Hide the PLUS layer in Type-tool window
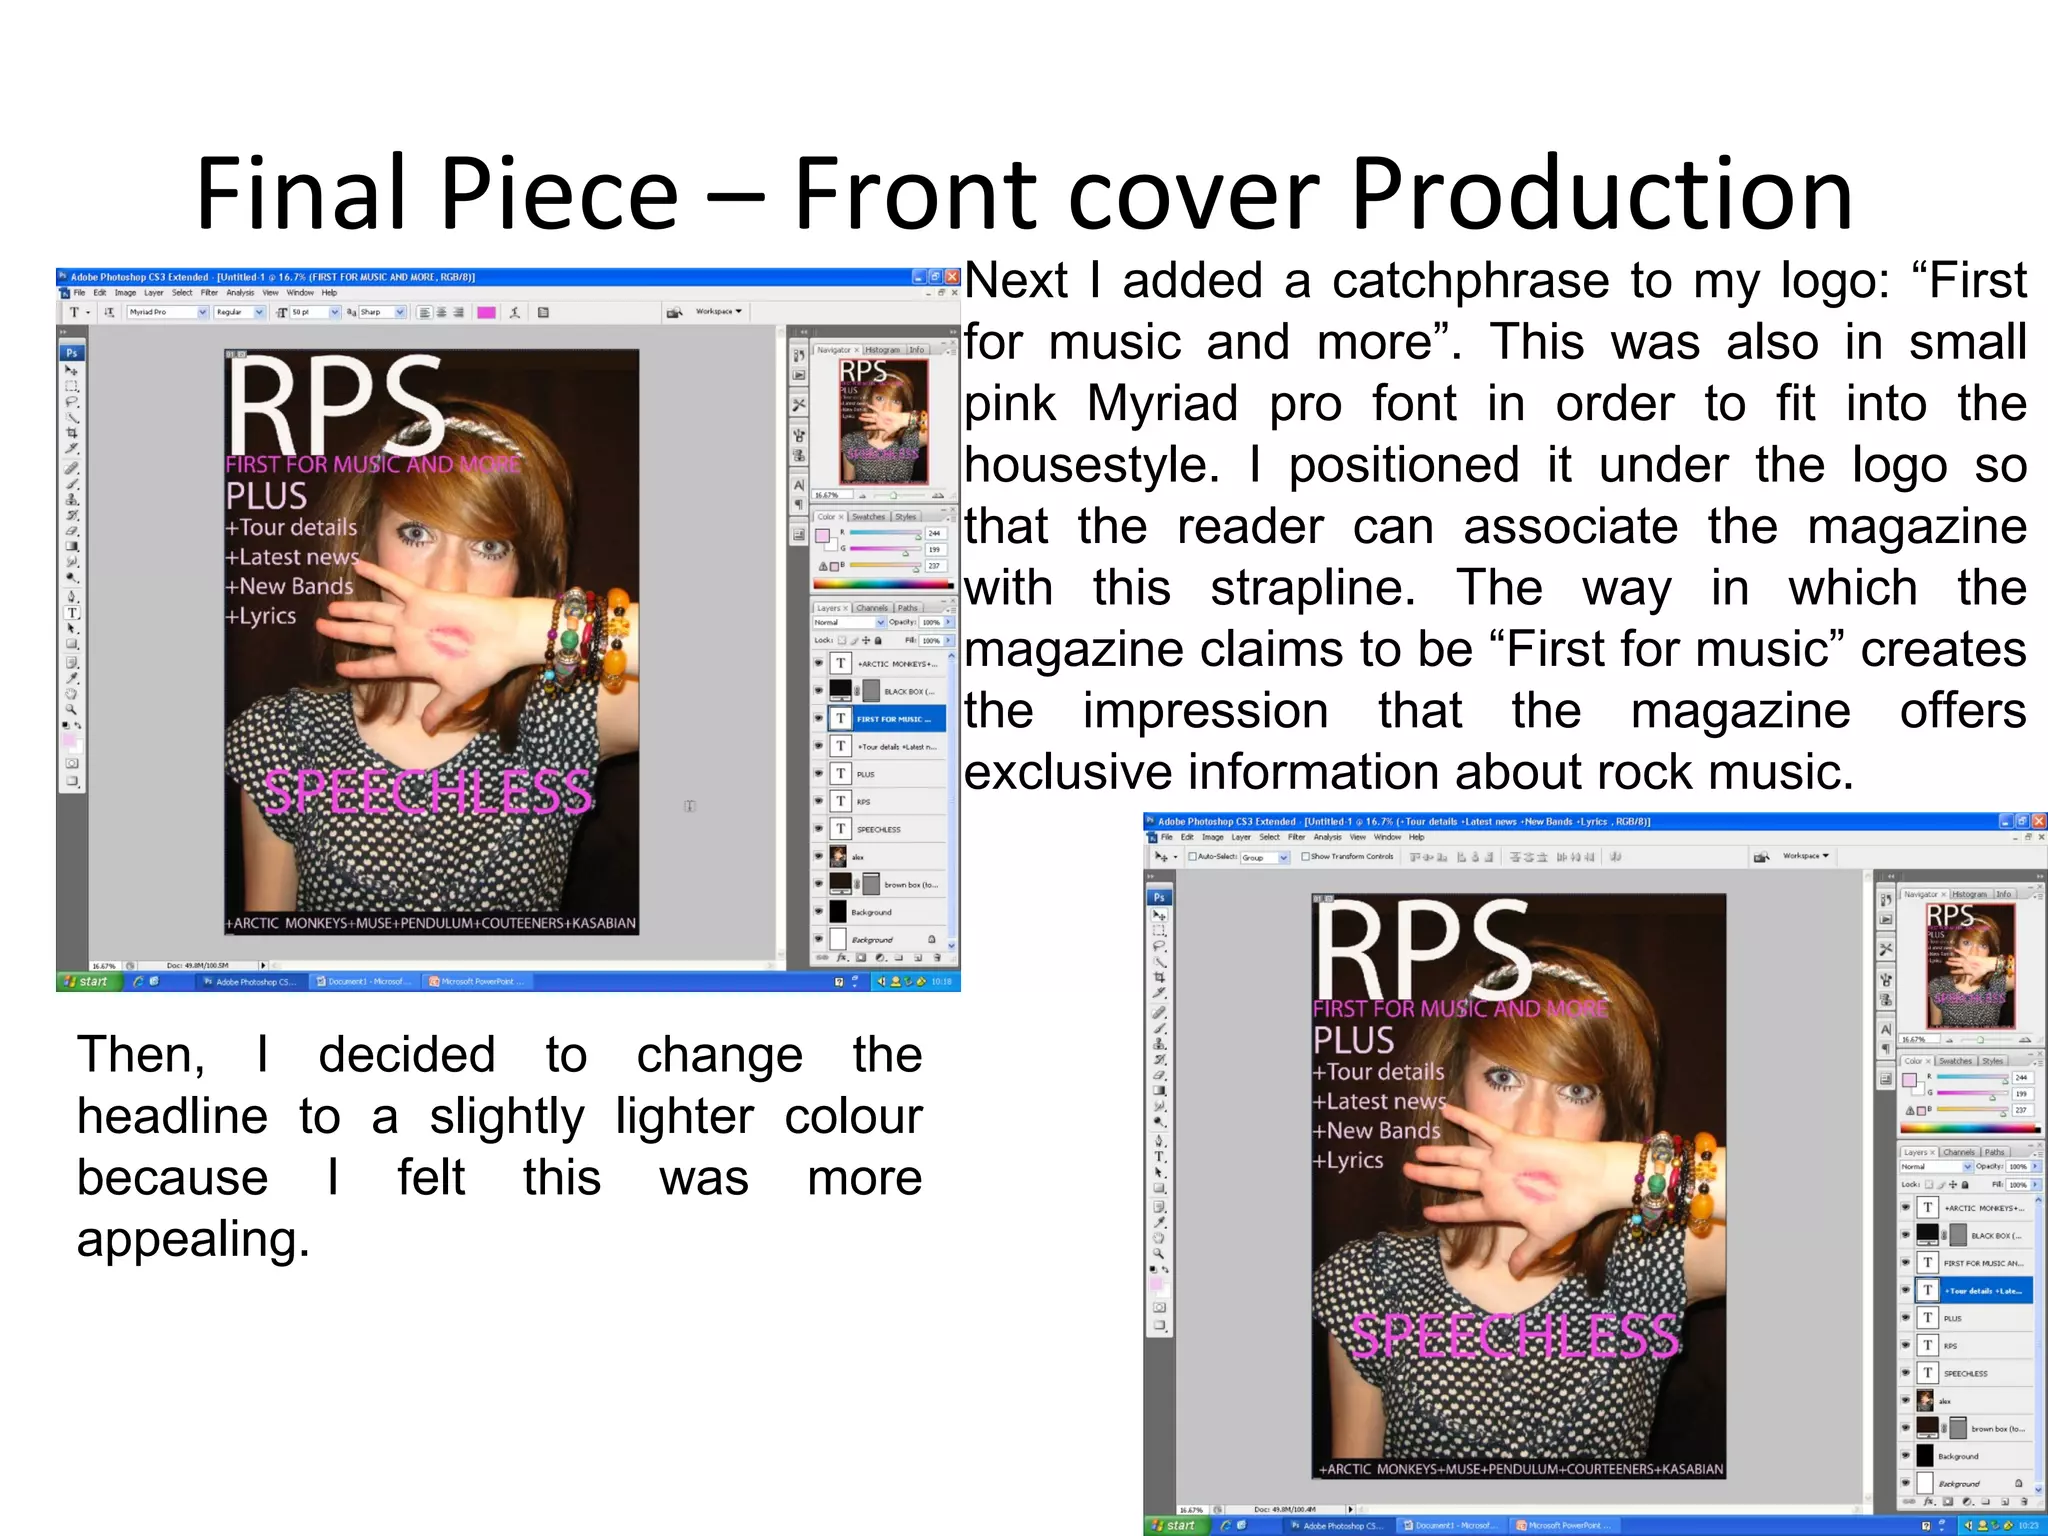The image size is (2048, 1536). 819,774
